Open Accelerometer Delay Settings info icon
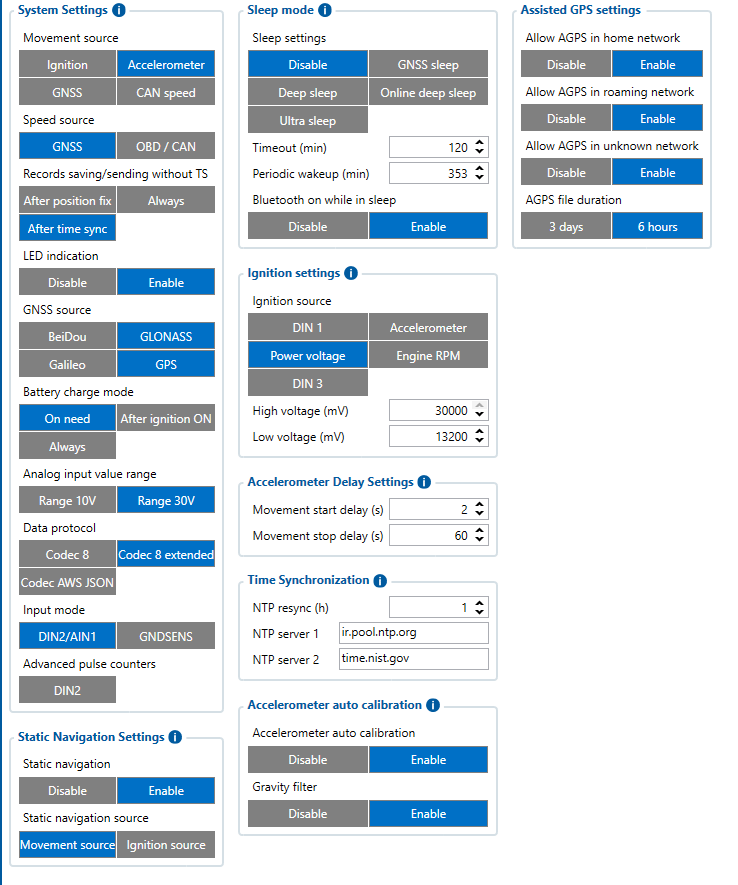 tap(424, 482)
